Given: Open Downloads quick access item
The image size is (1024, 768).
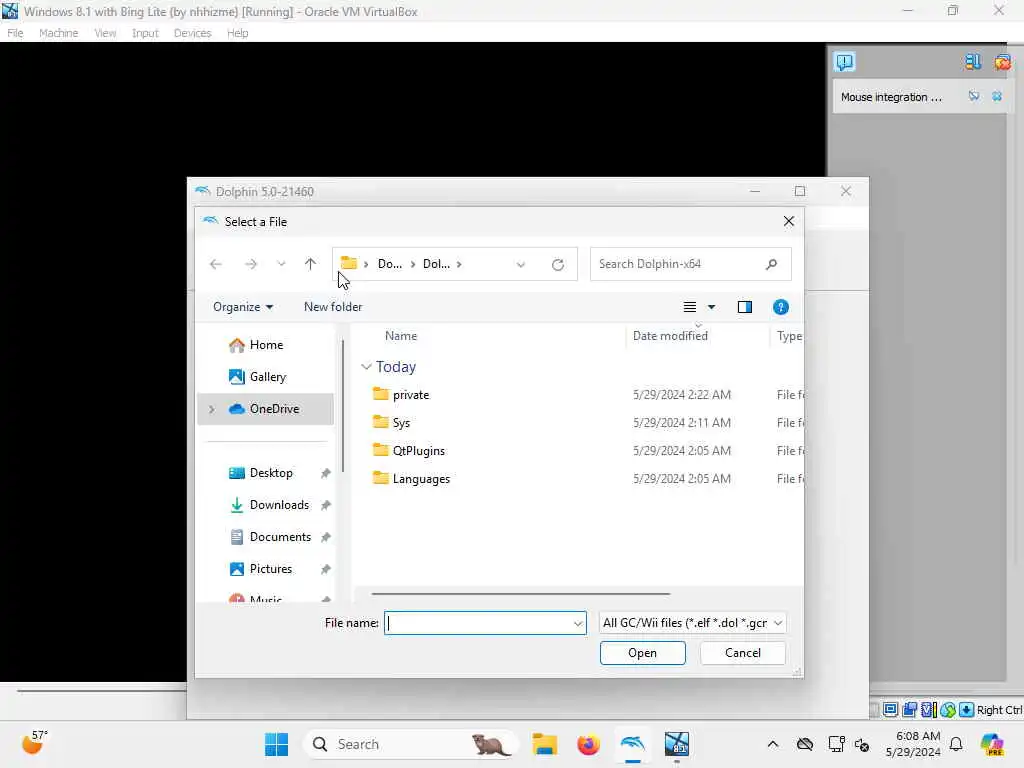Looking at the screenshot, I should (265, 505).
